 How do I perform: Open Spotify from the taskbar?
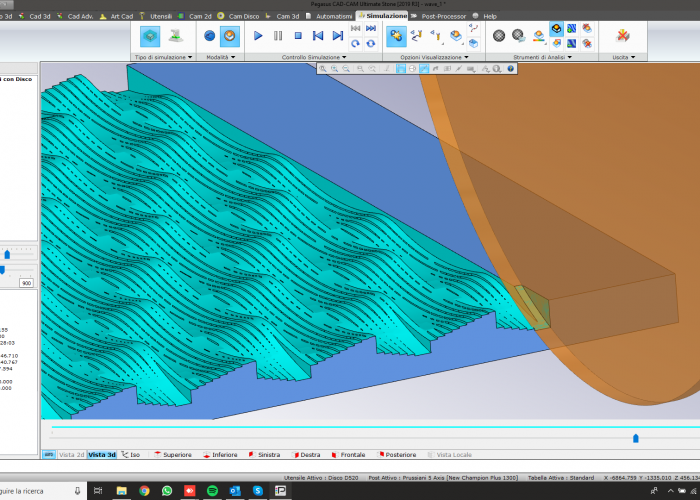pyautogui.click(x=212, y=491)
